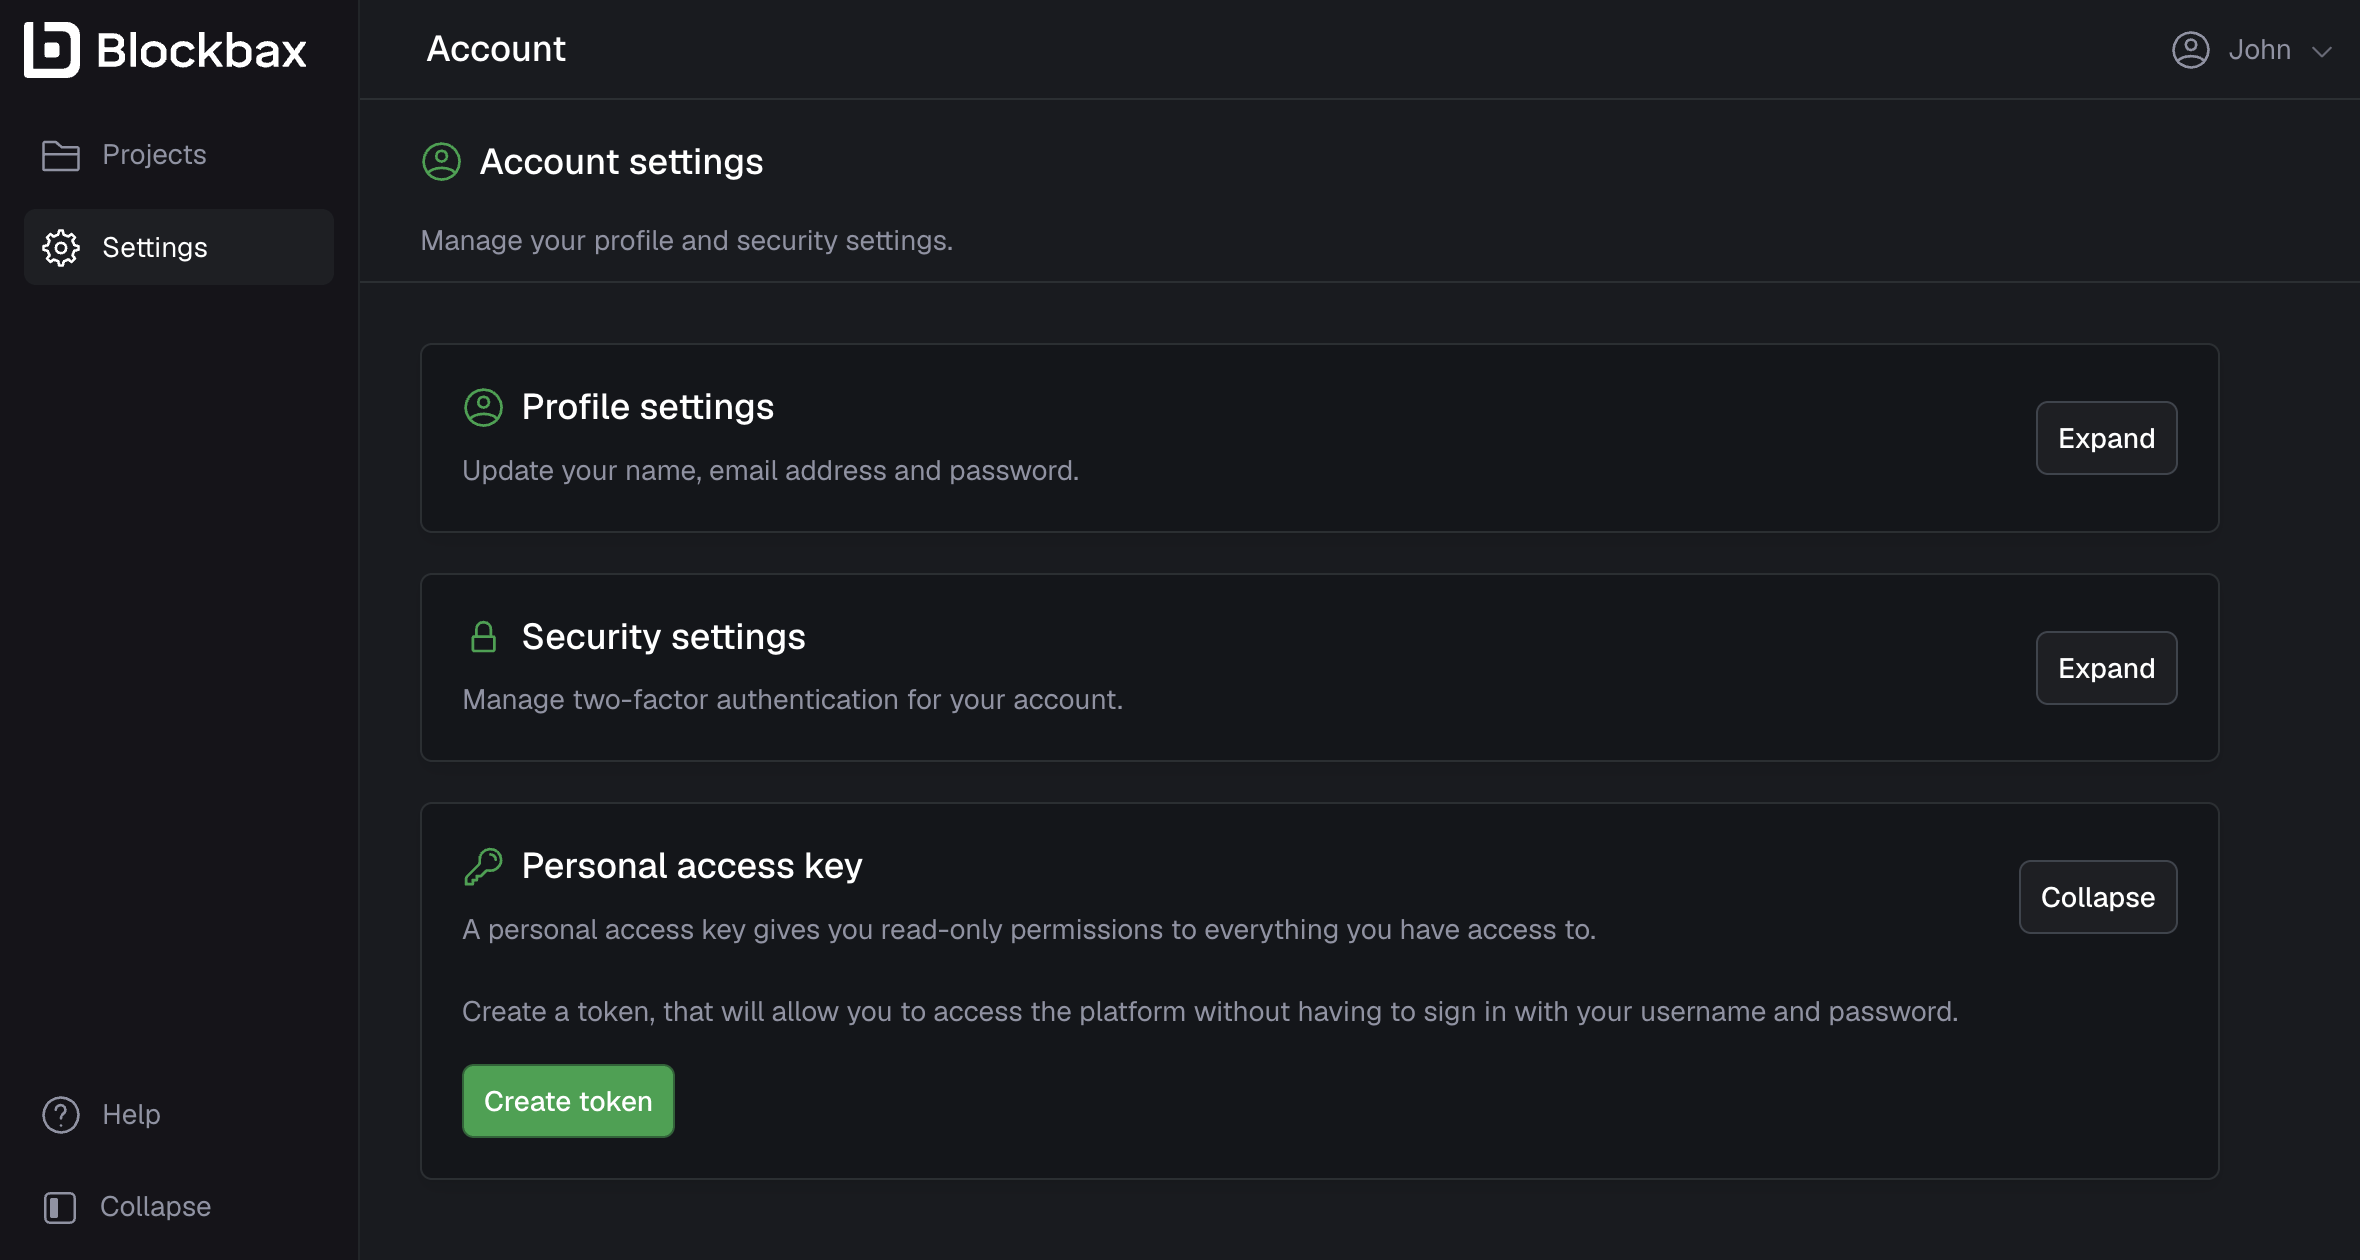The width and height of the screenshot is (2360, 1260).
Task: Select Settings in the sidebar
Action: point(179,247)
